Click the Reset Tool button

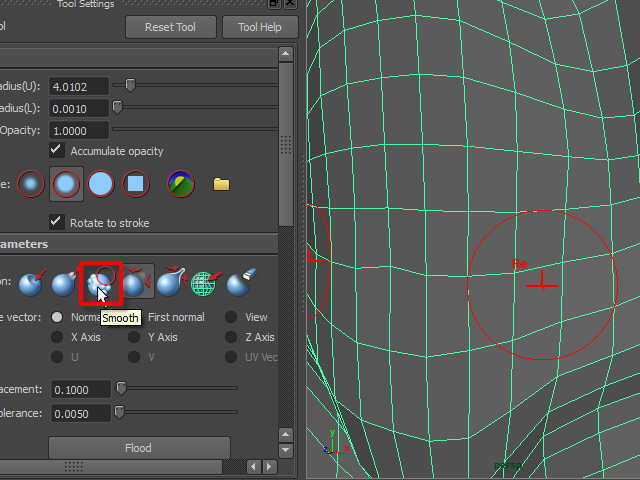pos(170,27)
